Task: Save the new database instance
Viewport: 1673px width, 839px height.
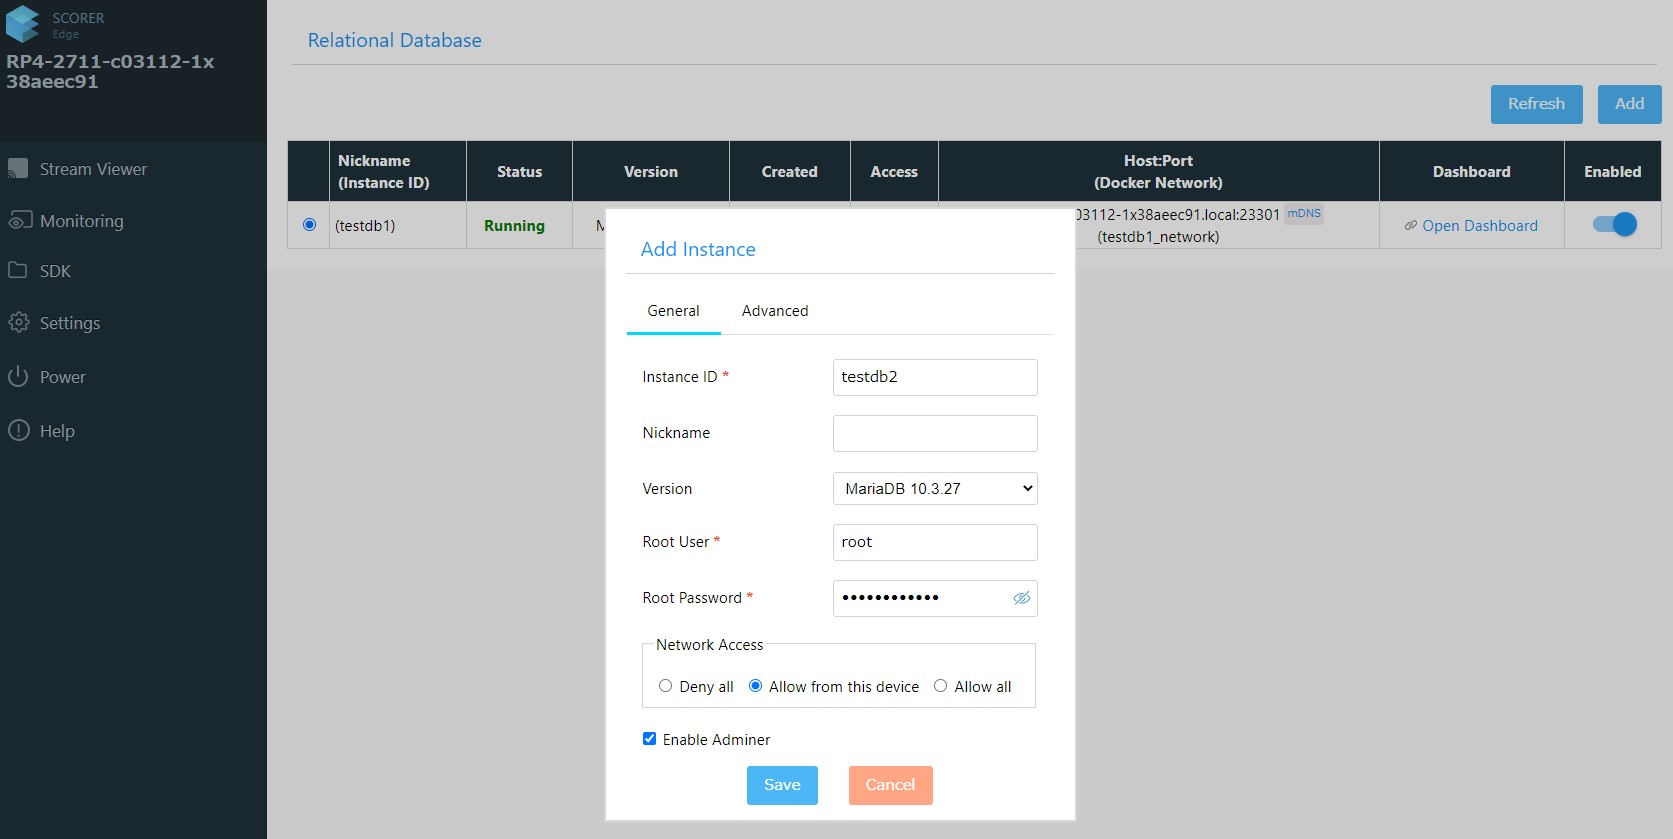Action: point(781,785)
